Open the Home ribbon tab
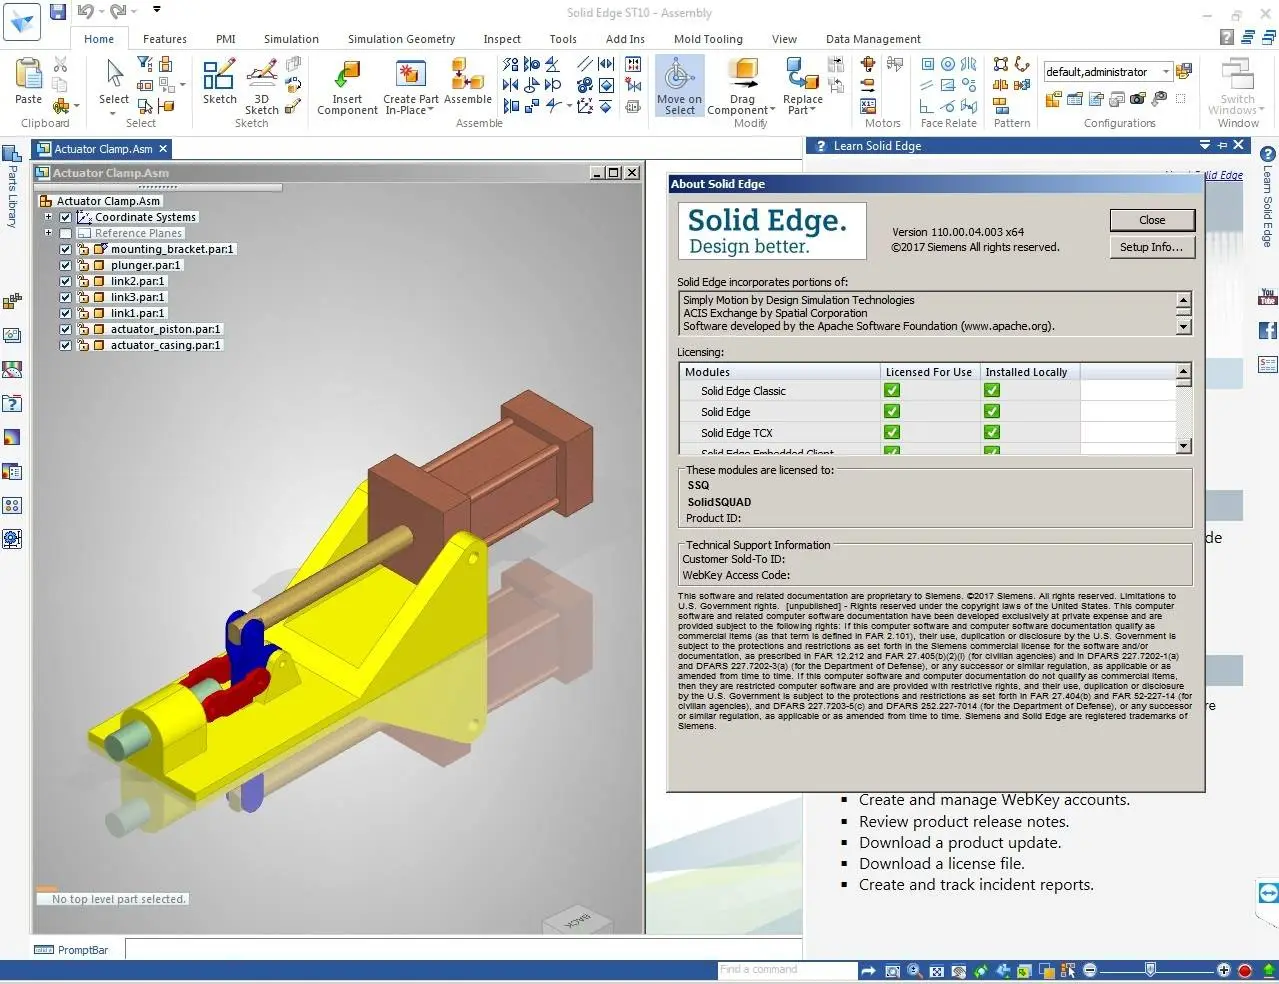This screenshot has width=1279, height=984. (99, 39)
